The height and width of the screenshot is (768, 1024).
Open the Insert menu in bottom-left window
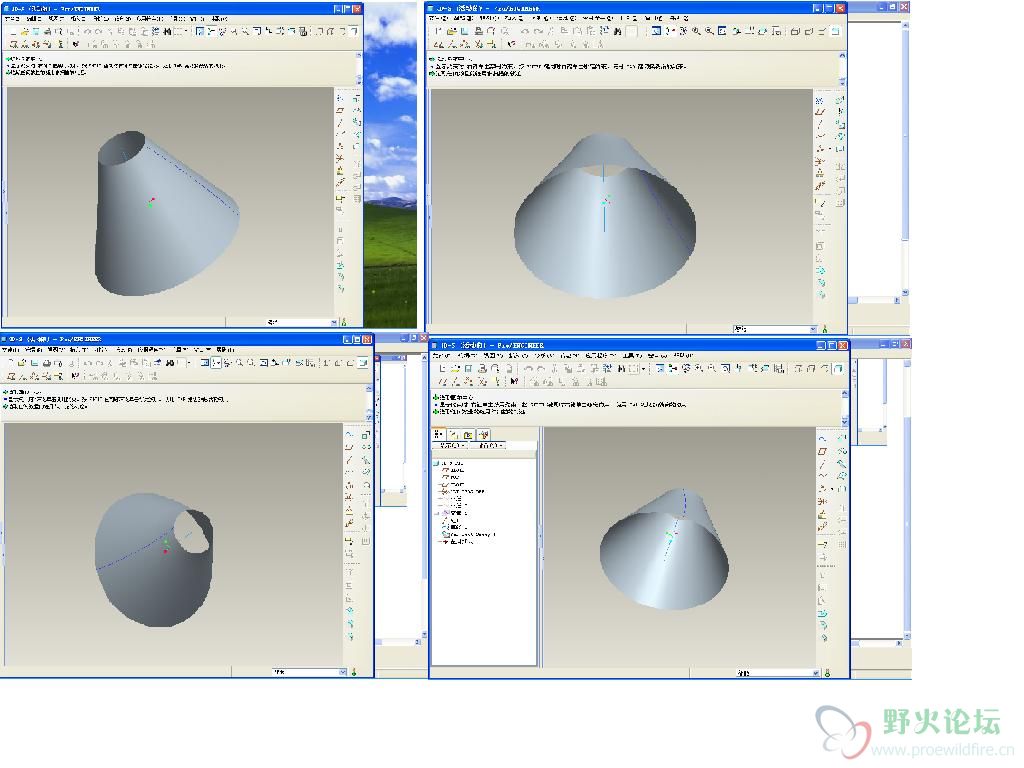tap(78, 350)
